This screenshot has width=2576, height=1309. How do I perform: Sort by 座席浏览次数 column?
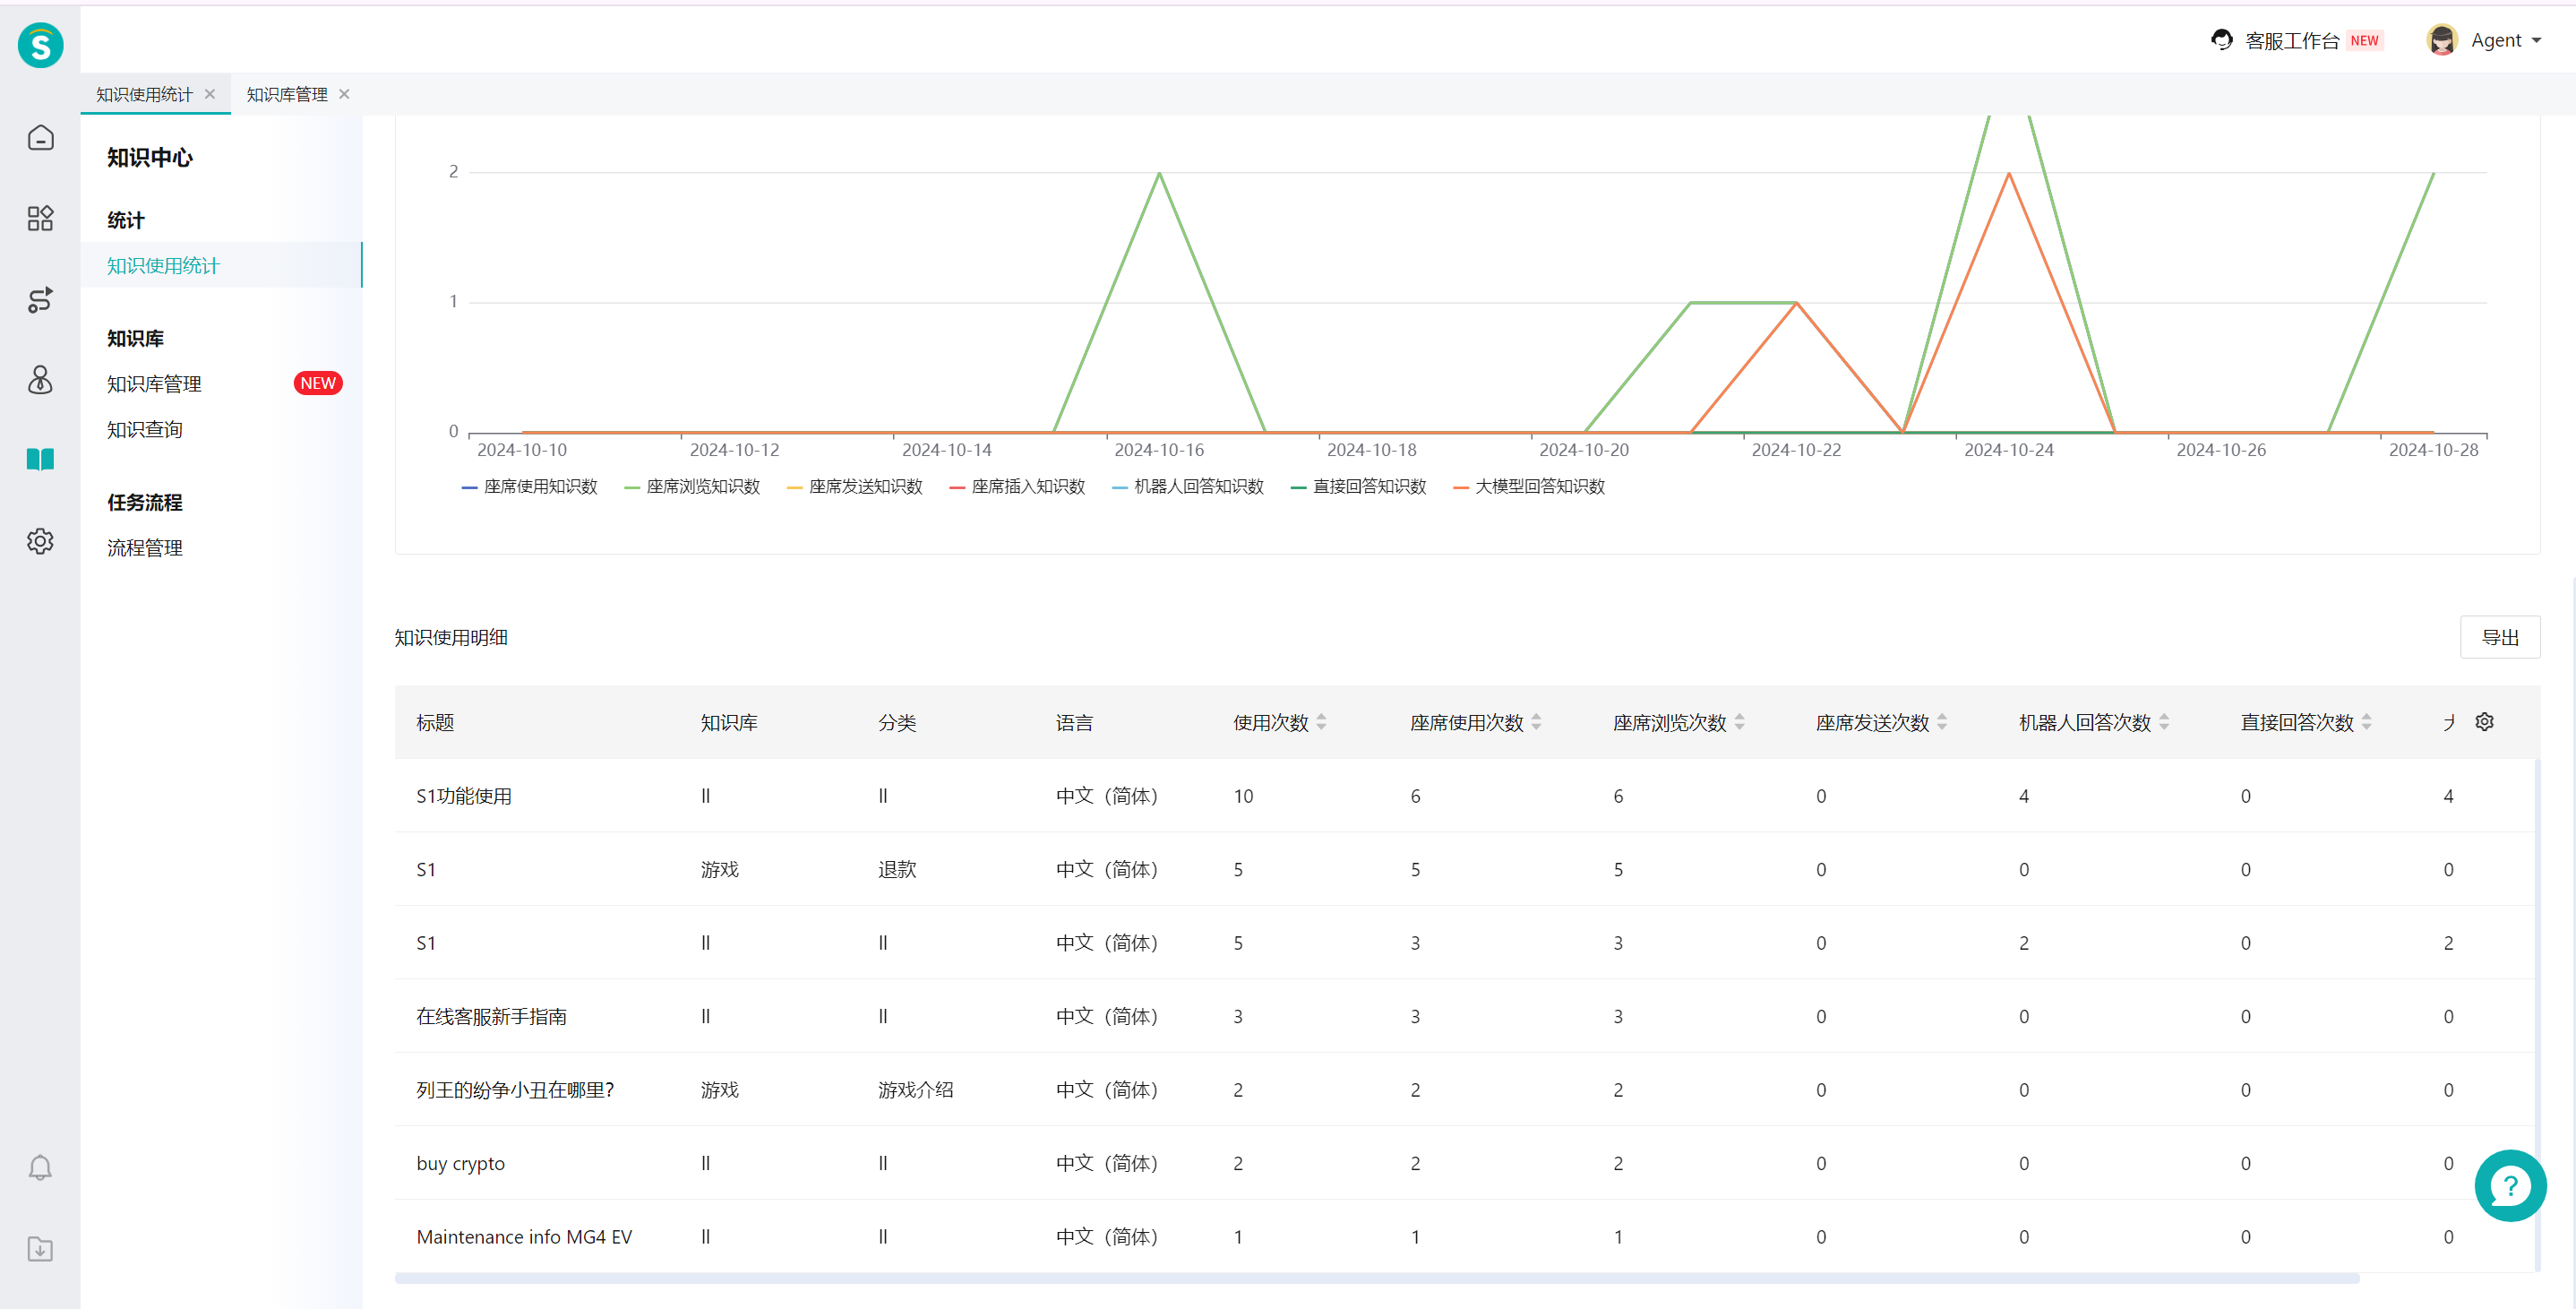pos(1739,722)
